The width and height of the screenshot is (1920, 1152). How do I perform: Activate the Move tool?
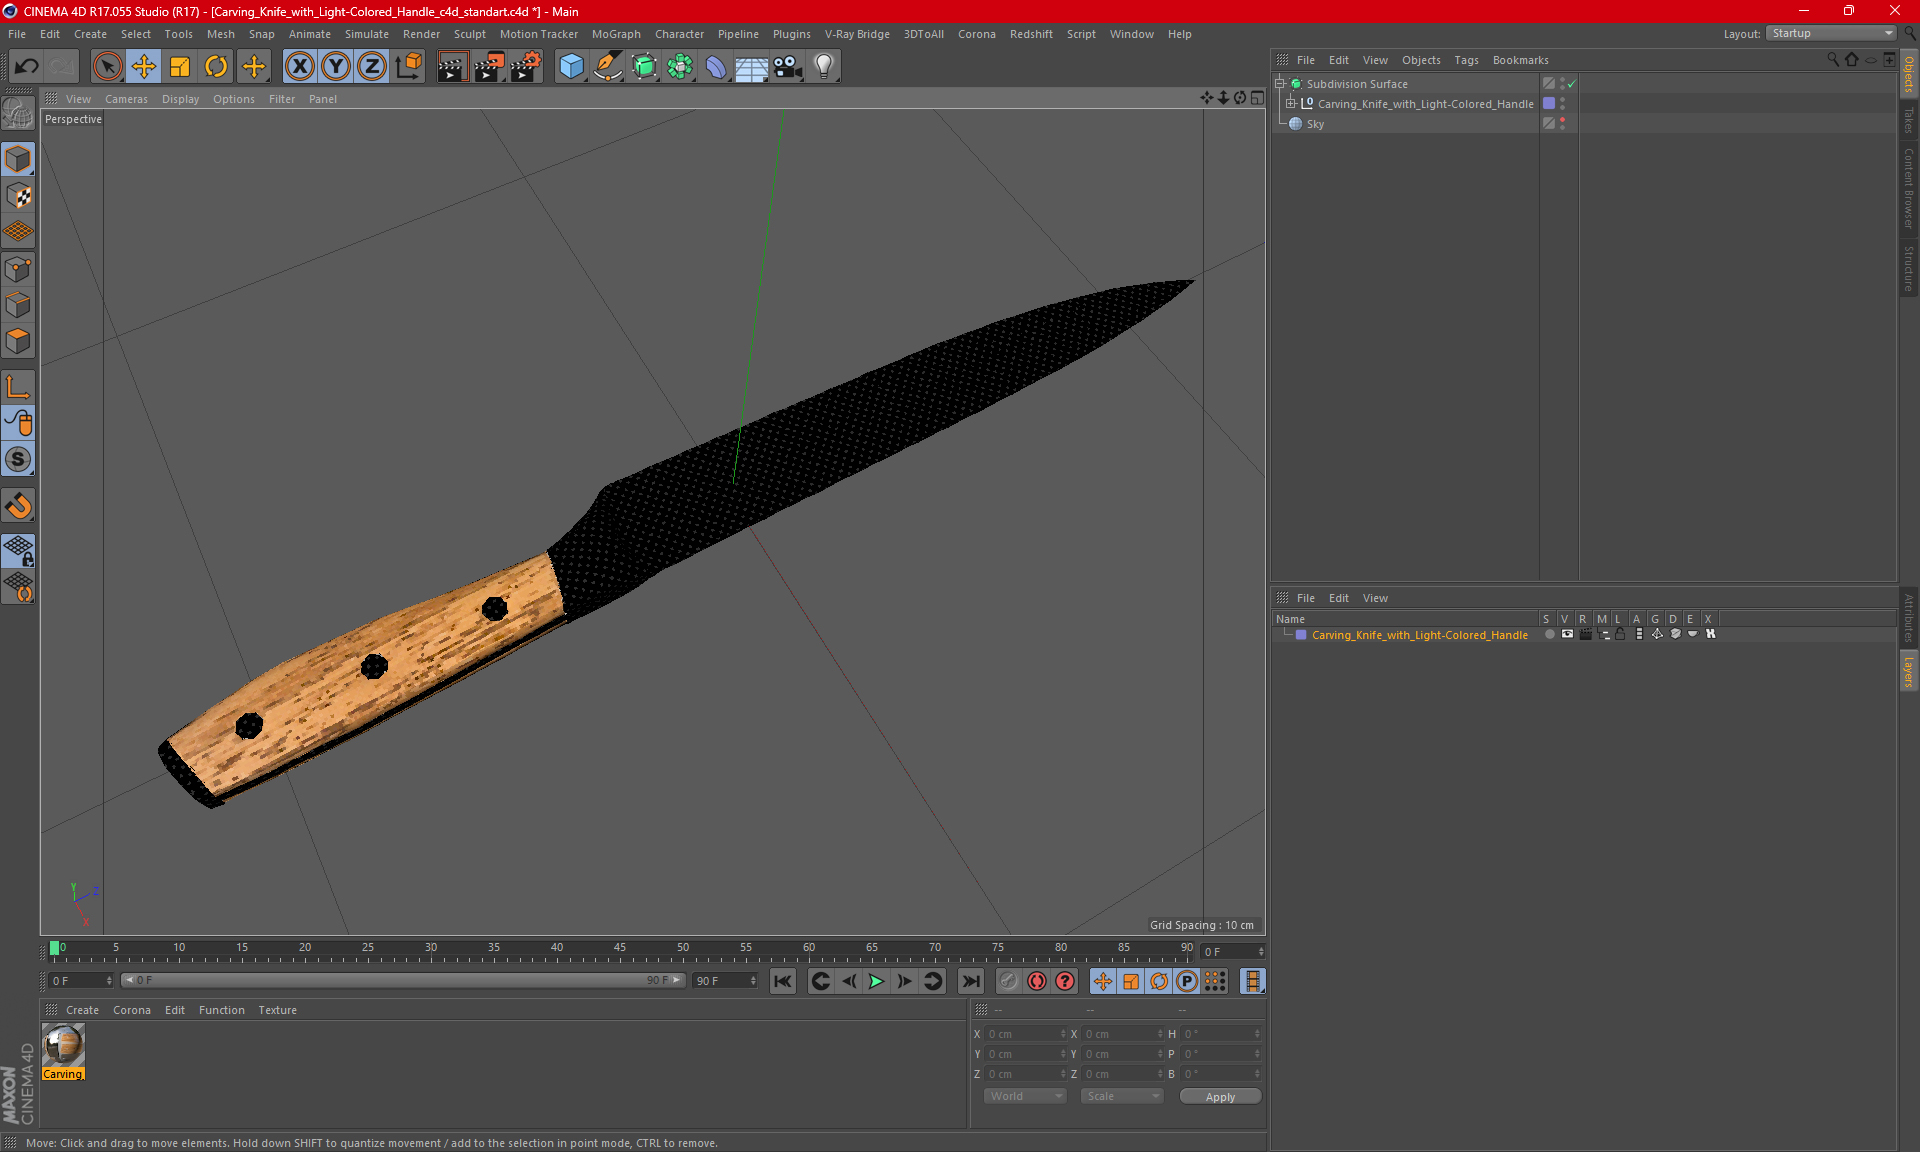coord(143,66)
